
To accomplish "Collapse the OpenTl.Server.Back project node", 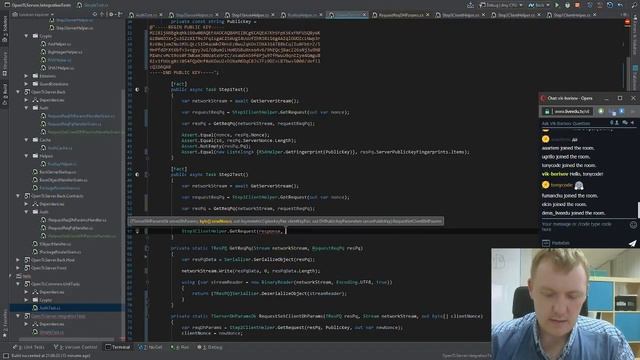I will pyautogui.click(x=18, y=92).
